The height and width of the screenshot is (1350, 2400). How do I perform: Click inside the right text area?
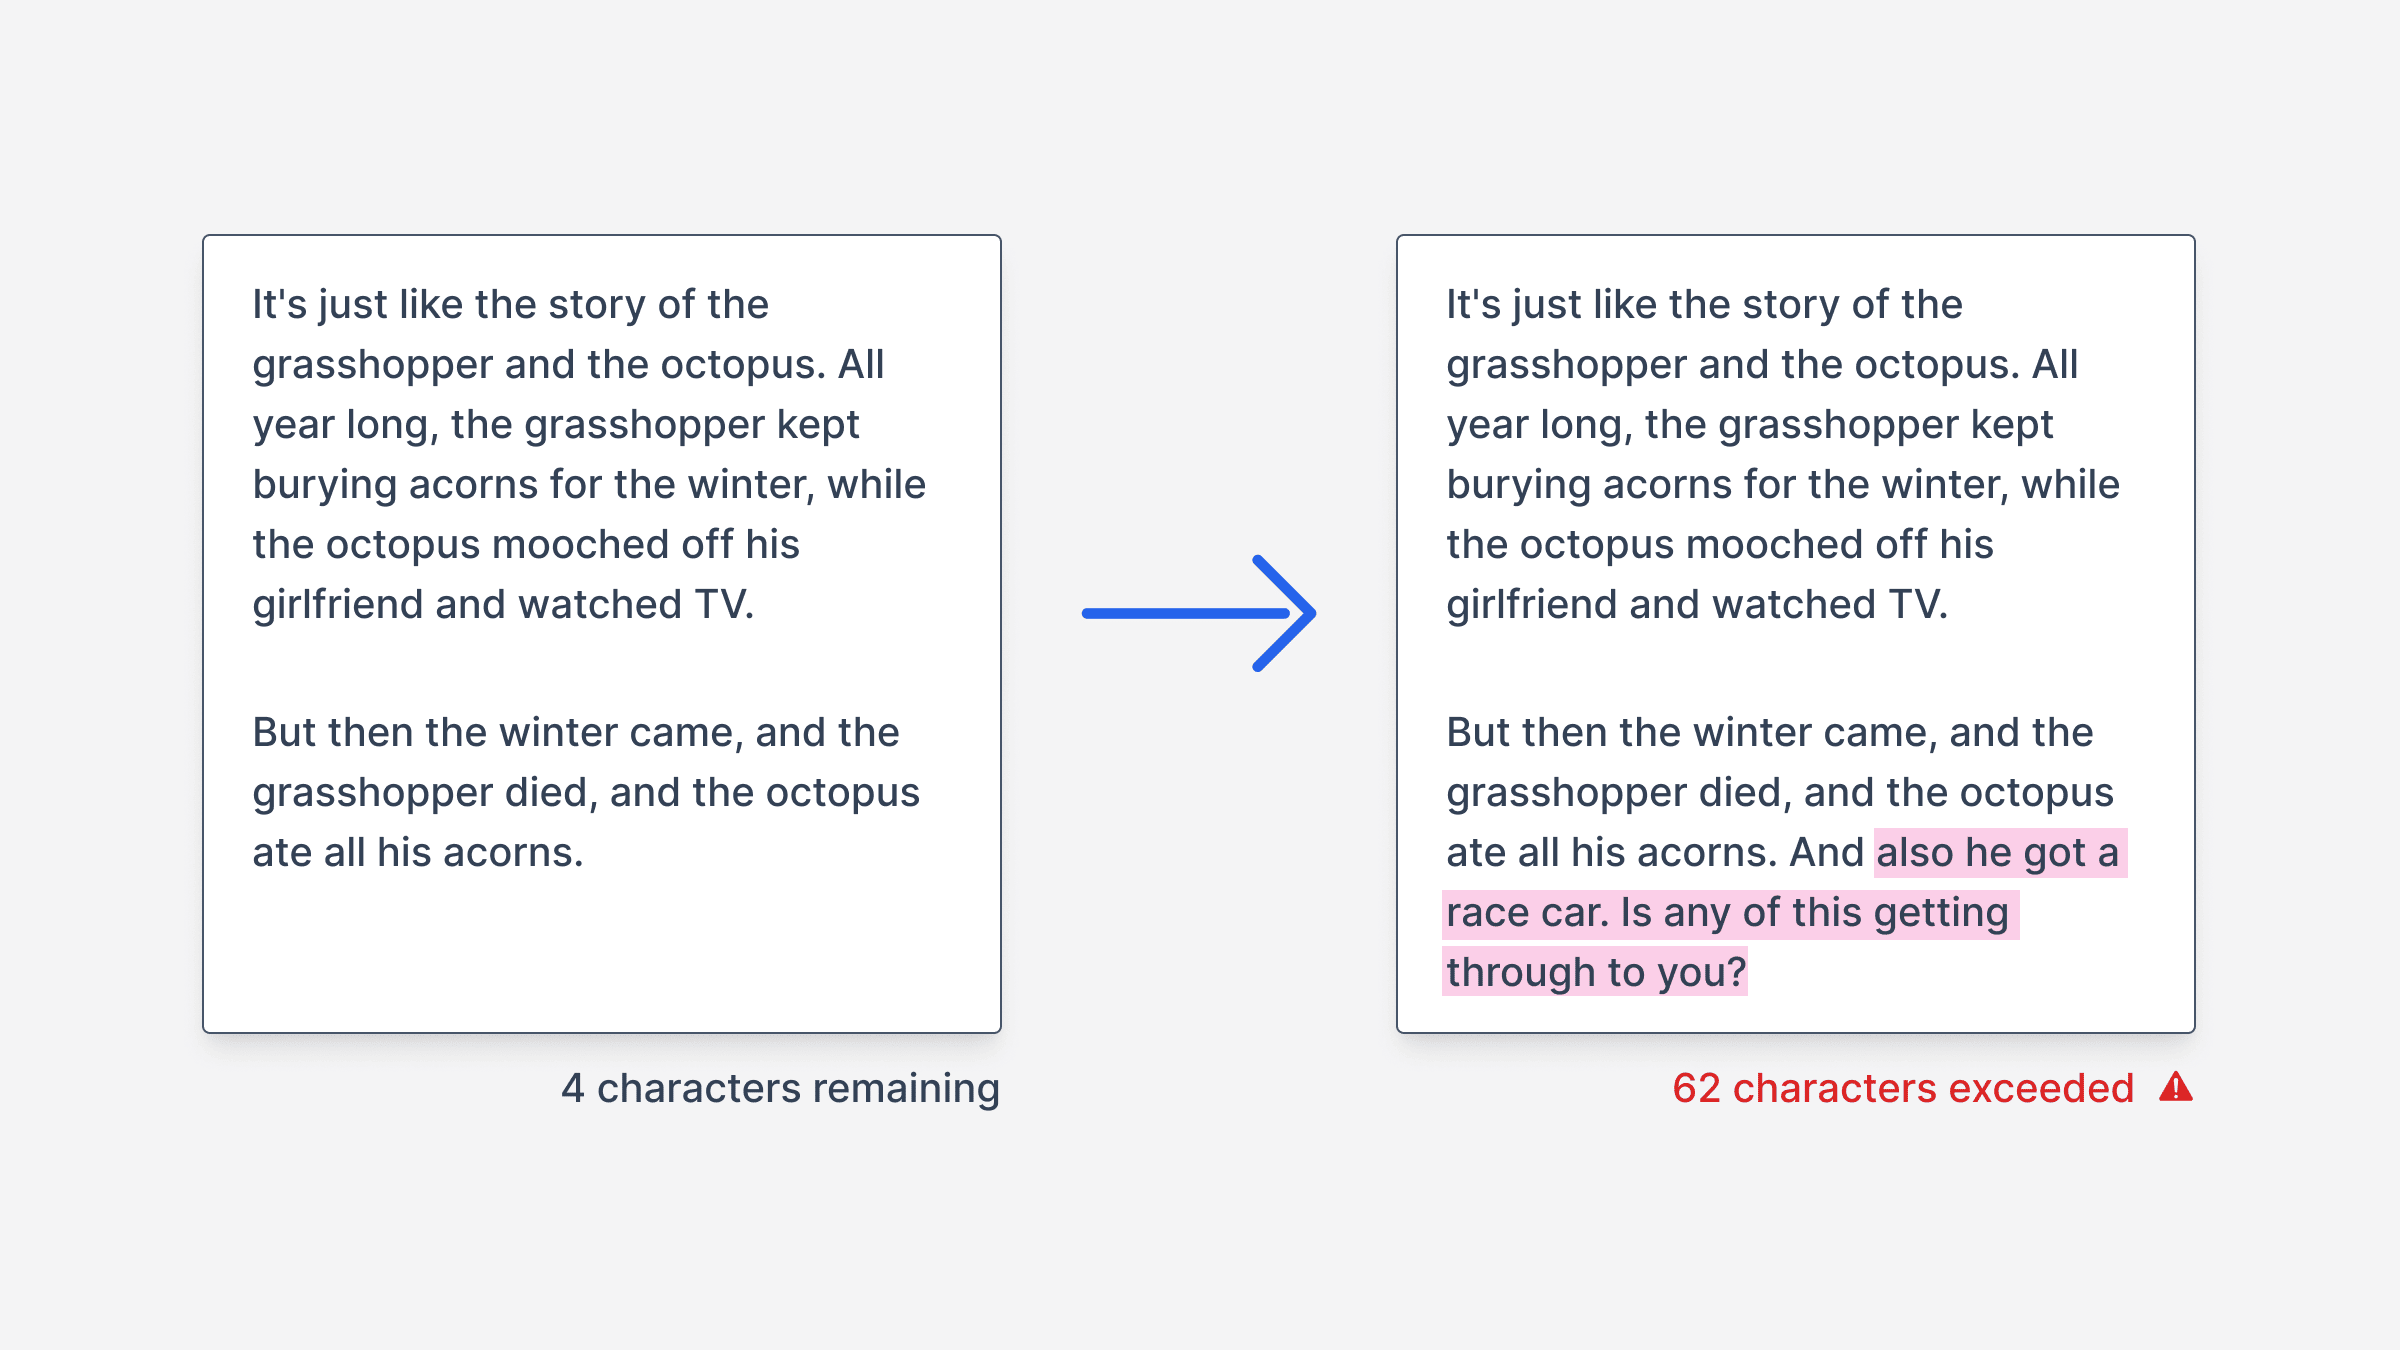click(1796, 634)
